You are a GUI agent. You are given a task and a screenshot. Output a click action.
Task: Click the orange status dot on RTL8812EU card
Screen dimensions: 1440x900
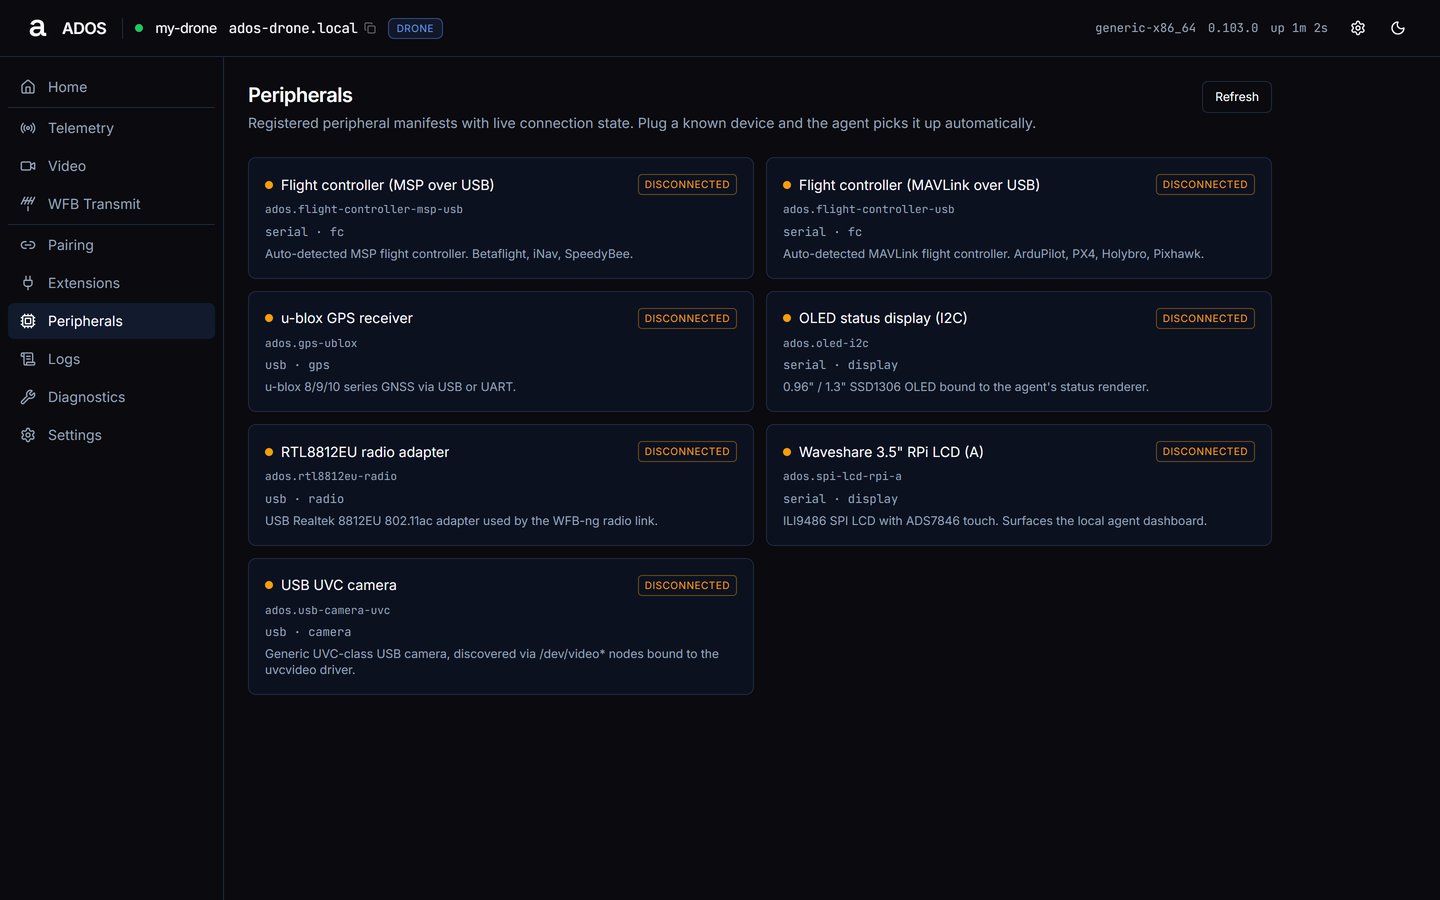click(x=269, y=452)
